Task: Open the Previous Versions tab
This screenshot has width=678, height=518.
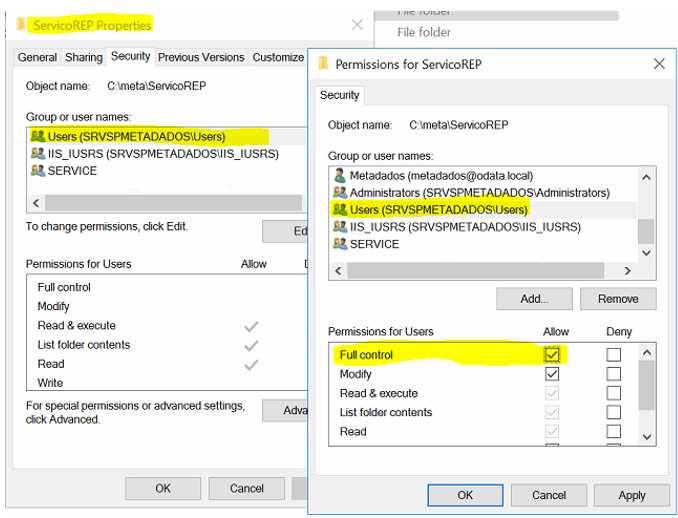Action: (x=201, y=58)
